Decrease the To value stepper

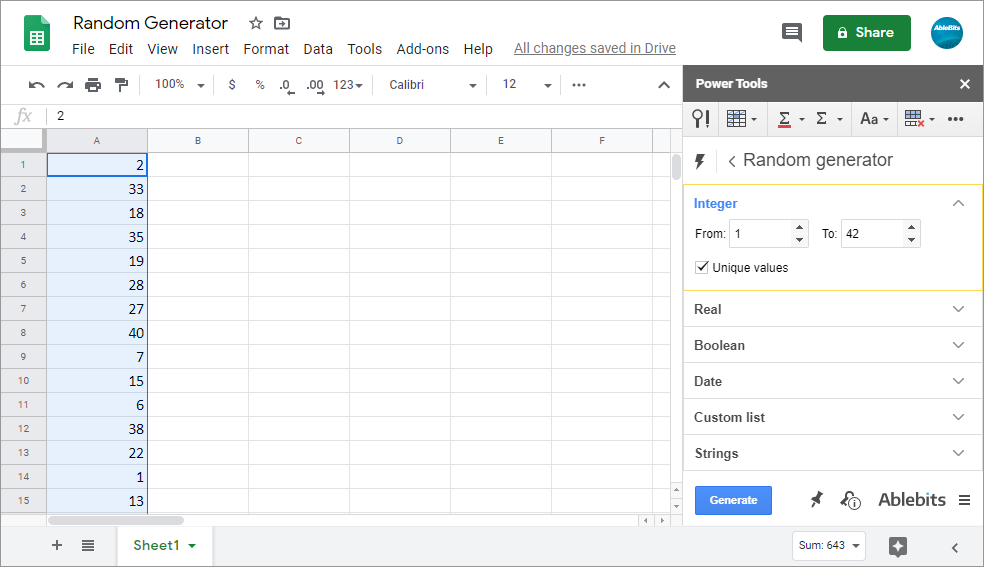pos(911,240)
